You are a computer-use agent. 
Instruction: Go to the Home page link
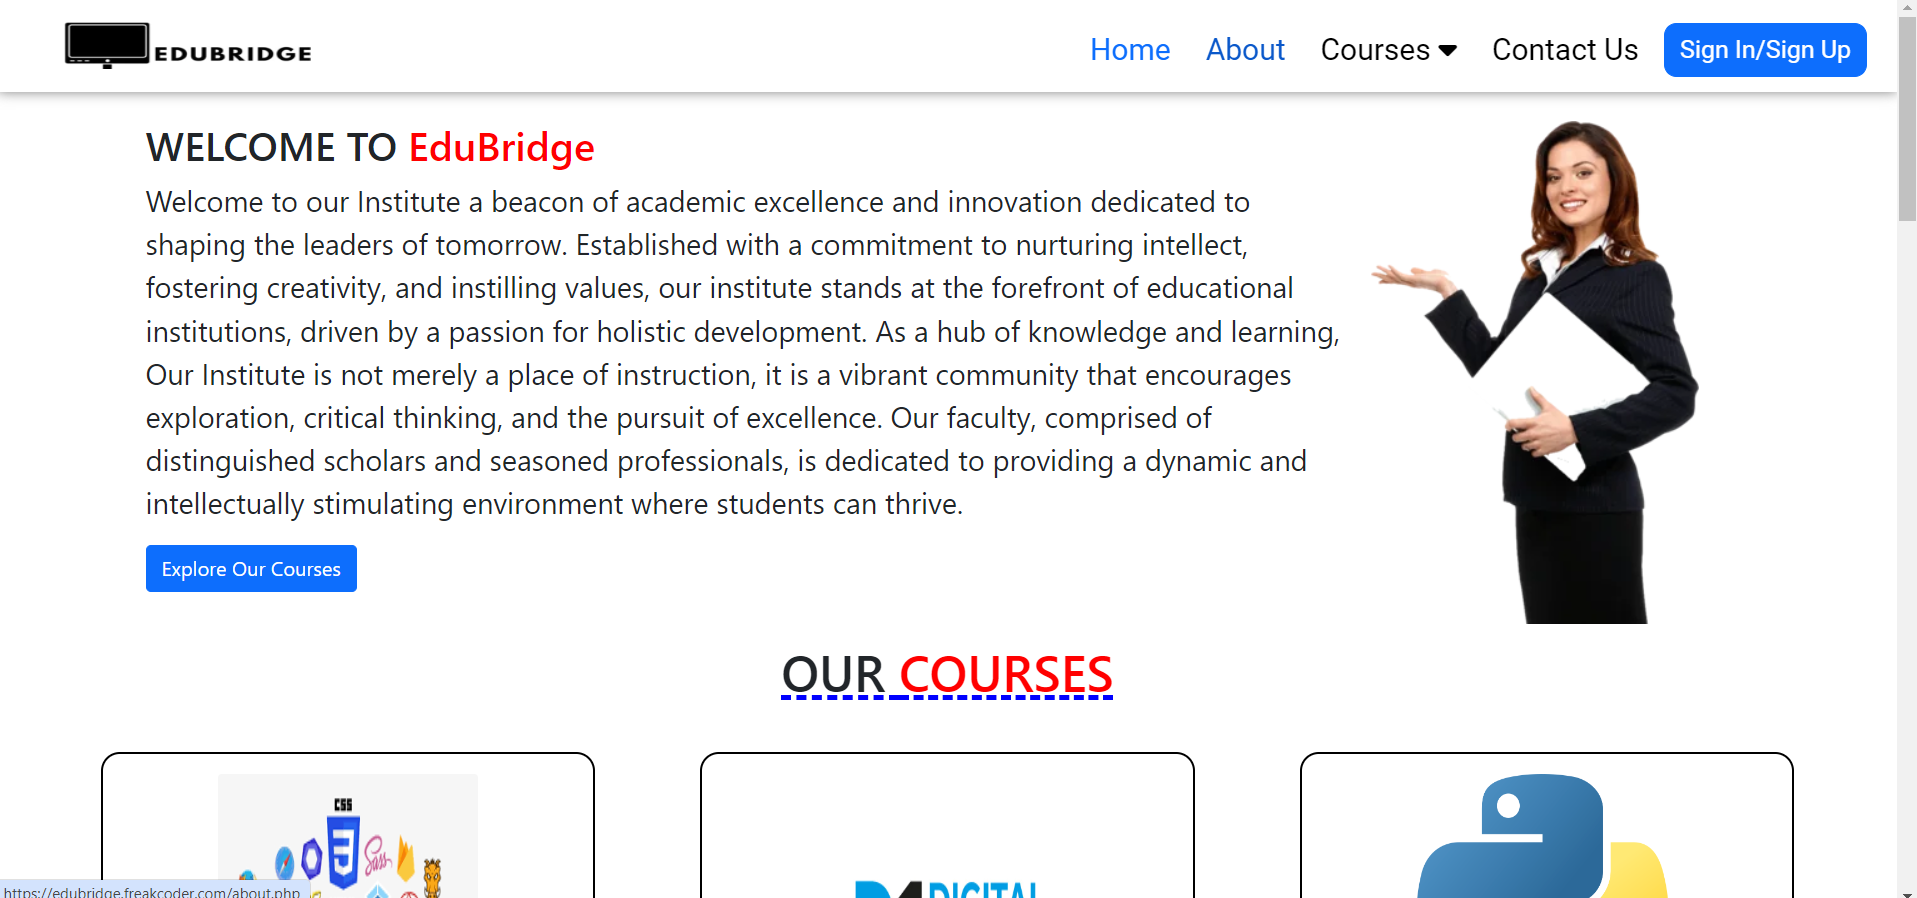pos(1129,50)
